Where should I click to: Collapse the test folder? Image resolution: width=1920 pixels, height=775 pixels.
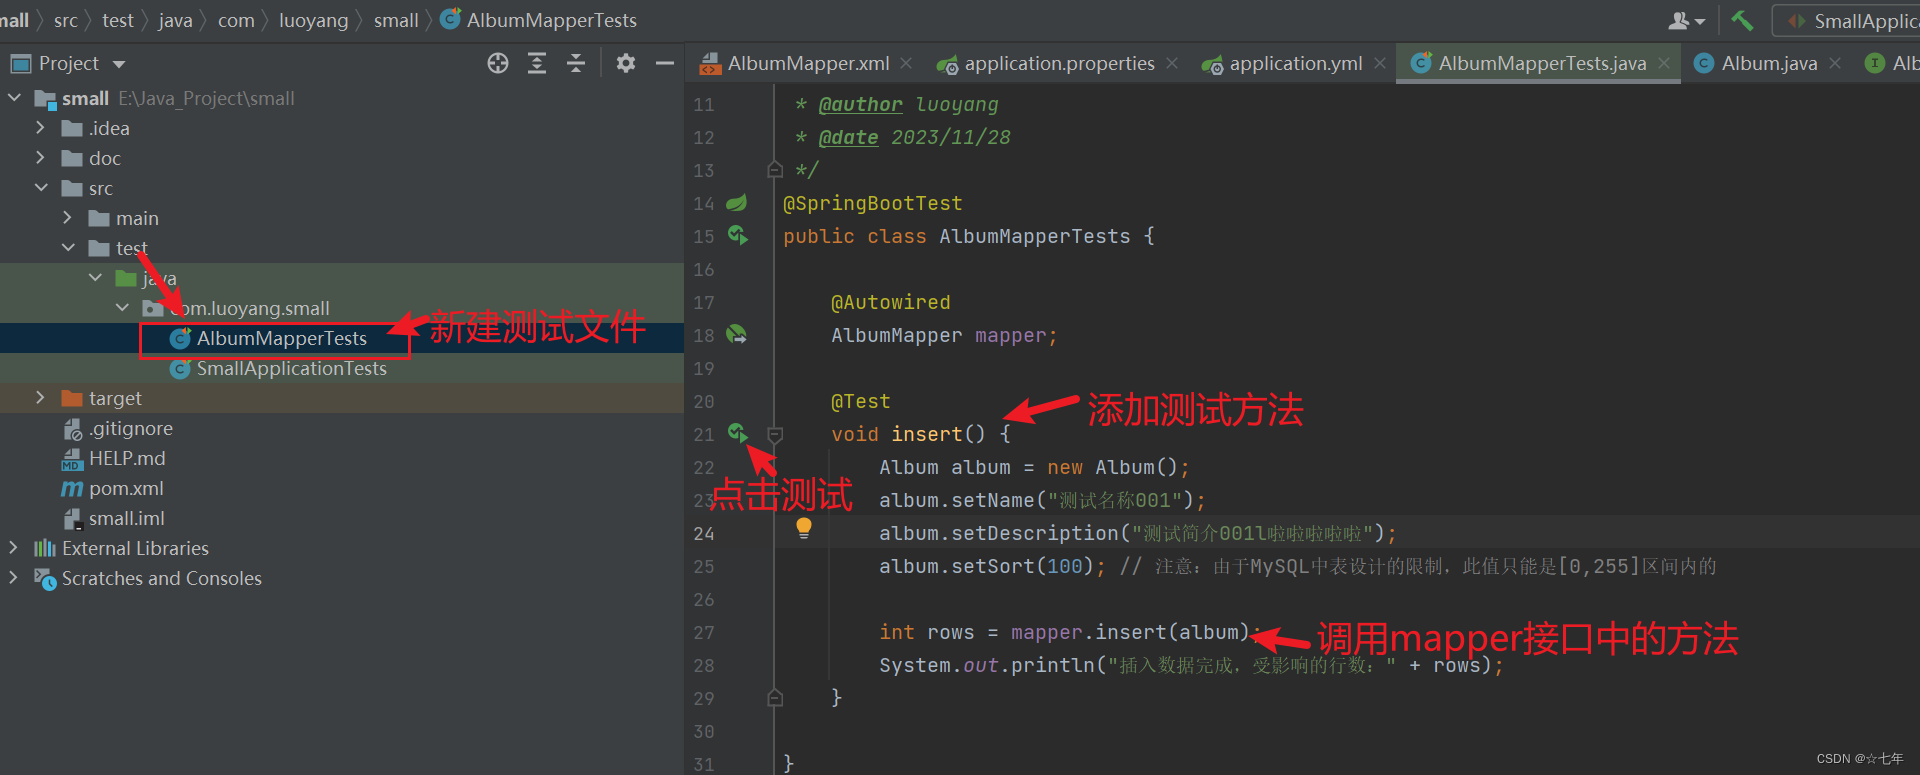[x=68, y=248]
